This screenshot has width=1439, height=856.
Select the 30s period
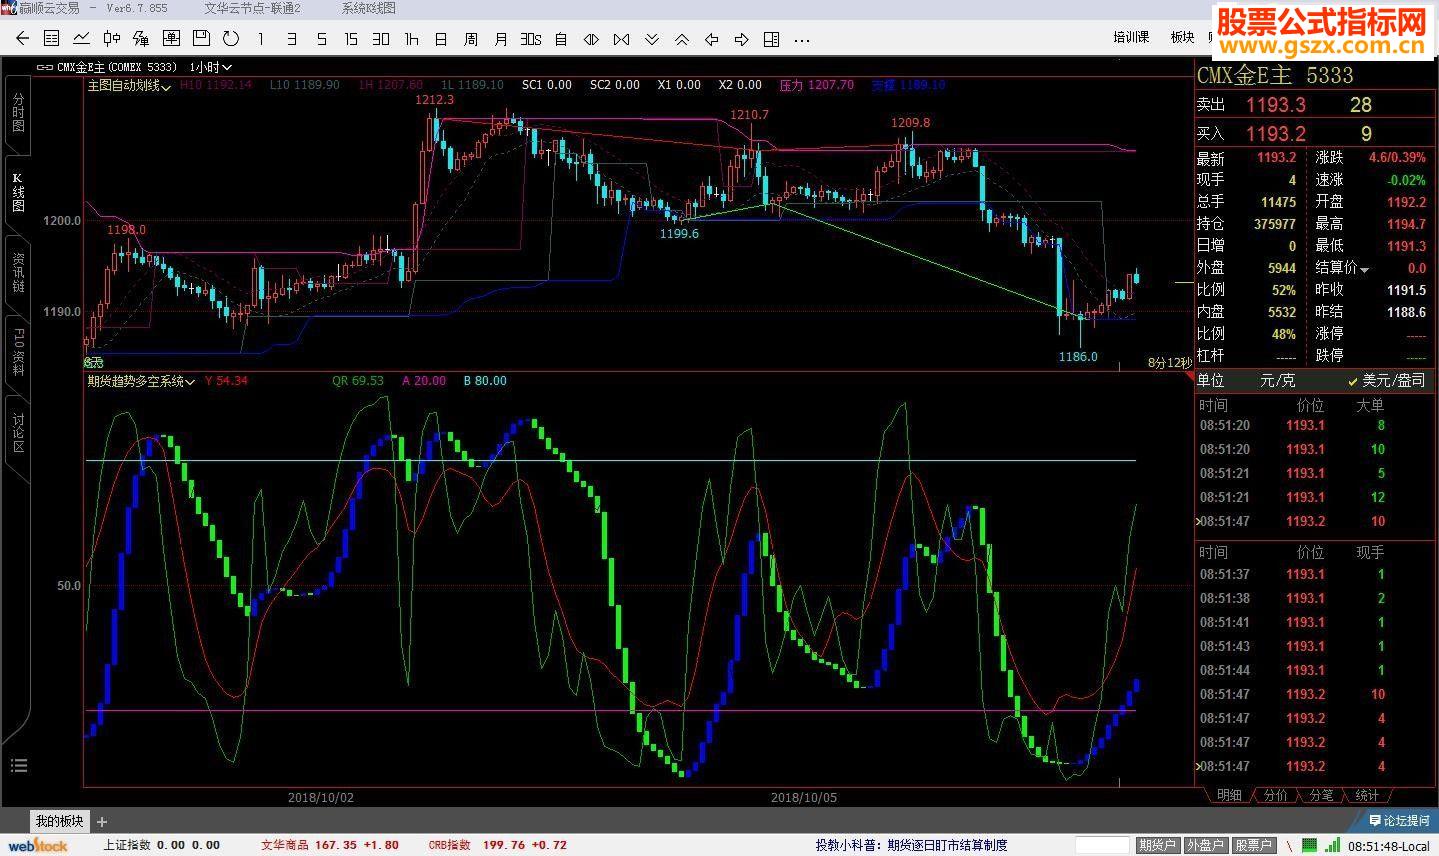531,39
